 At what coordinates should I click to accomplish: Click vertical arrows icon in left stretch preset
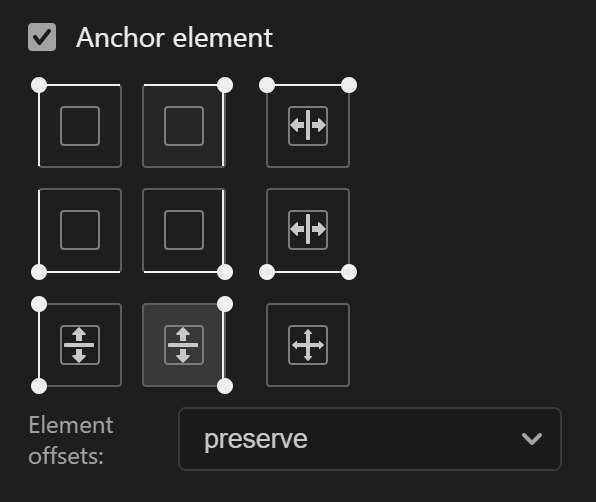[x=80, y=345]
